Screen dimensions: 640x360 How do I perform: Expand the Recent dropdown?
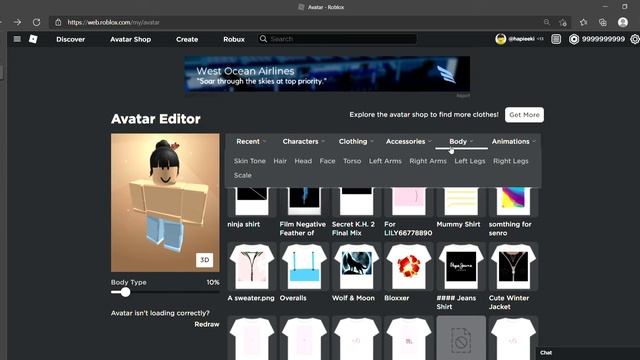coord(251,141)
